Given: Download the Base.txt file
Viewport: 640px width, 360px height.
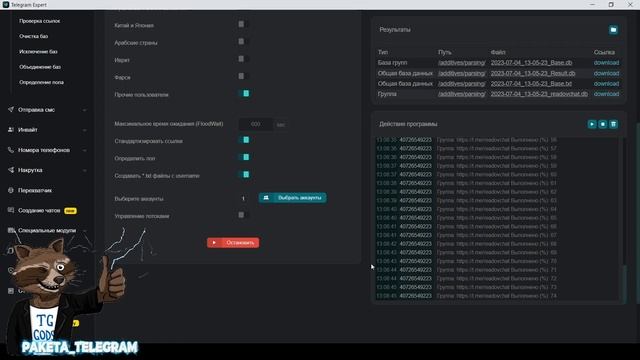Looking at the screenshot, I should (x=606, y=84).
